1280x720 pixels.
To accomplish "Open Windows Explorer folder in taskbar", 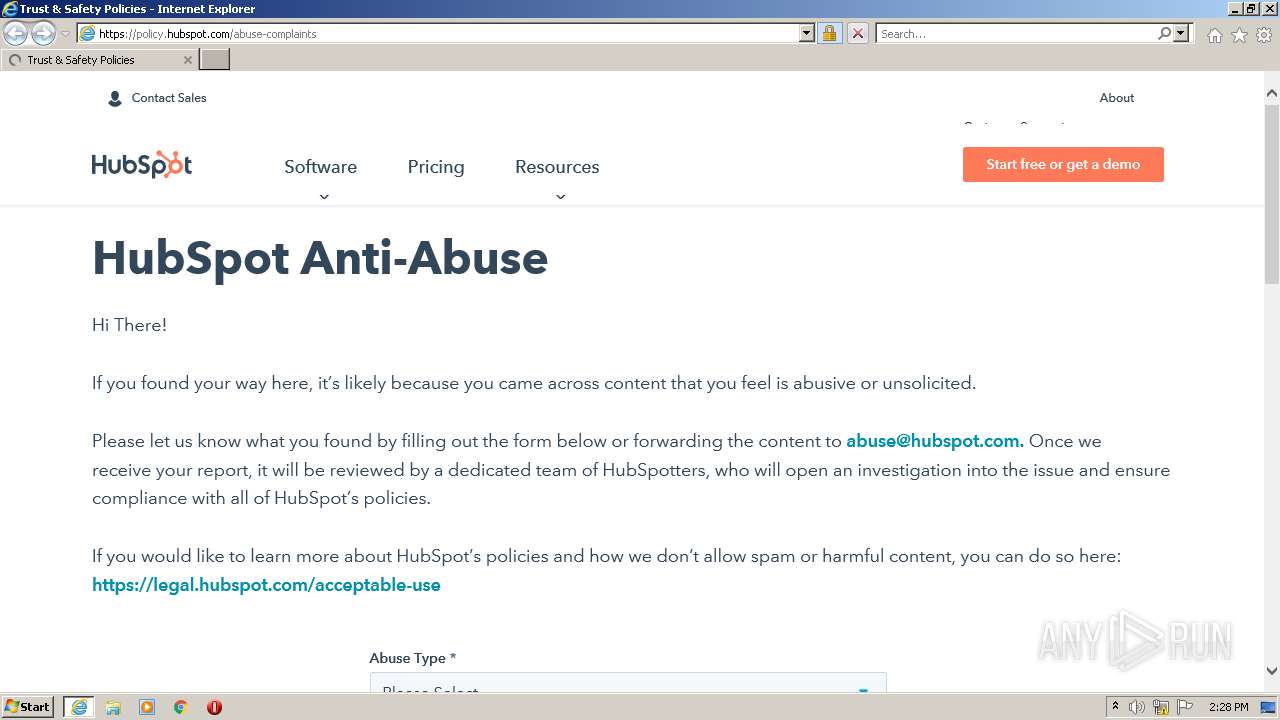I will tap(113, 707).
